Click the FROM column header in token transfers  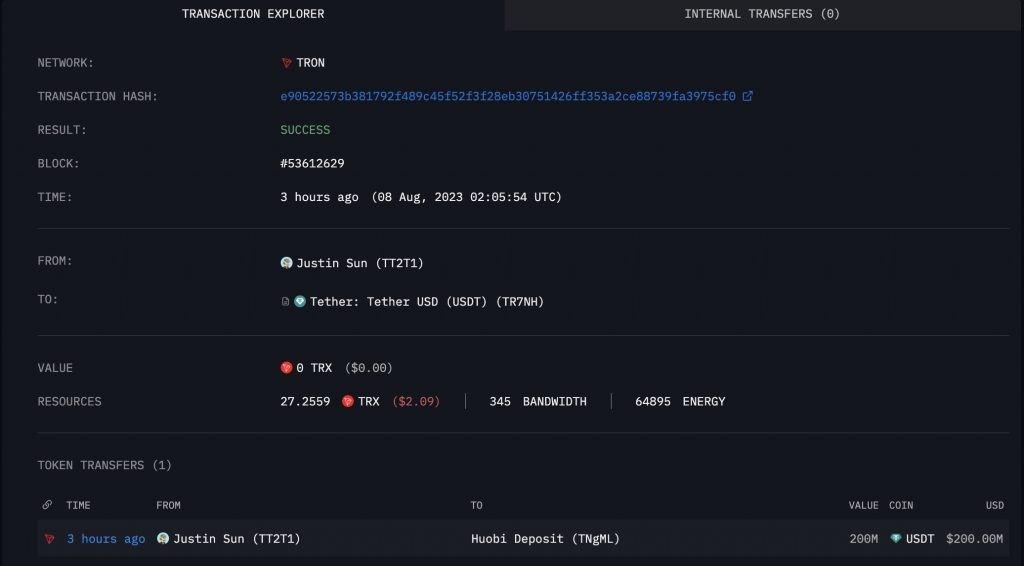coord(168,505)
